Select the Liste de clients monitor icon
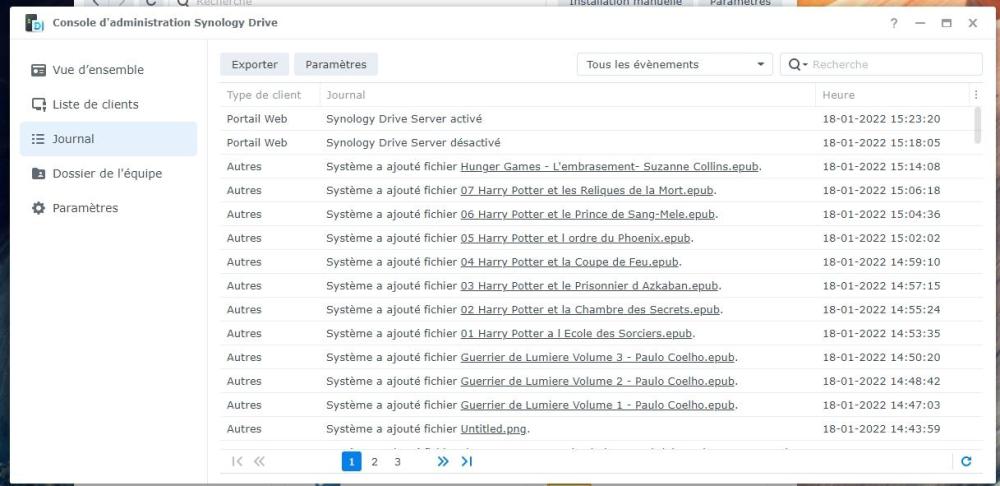The image size is (1000, 486). (38, 105)
